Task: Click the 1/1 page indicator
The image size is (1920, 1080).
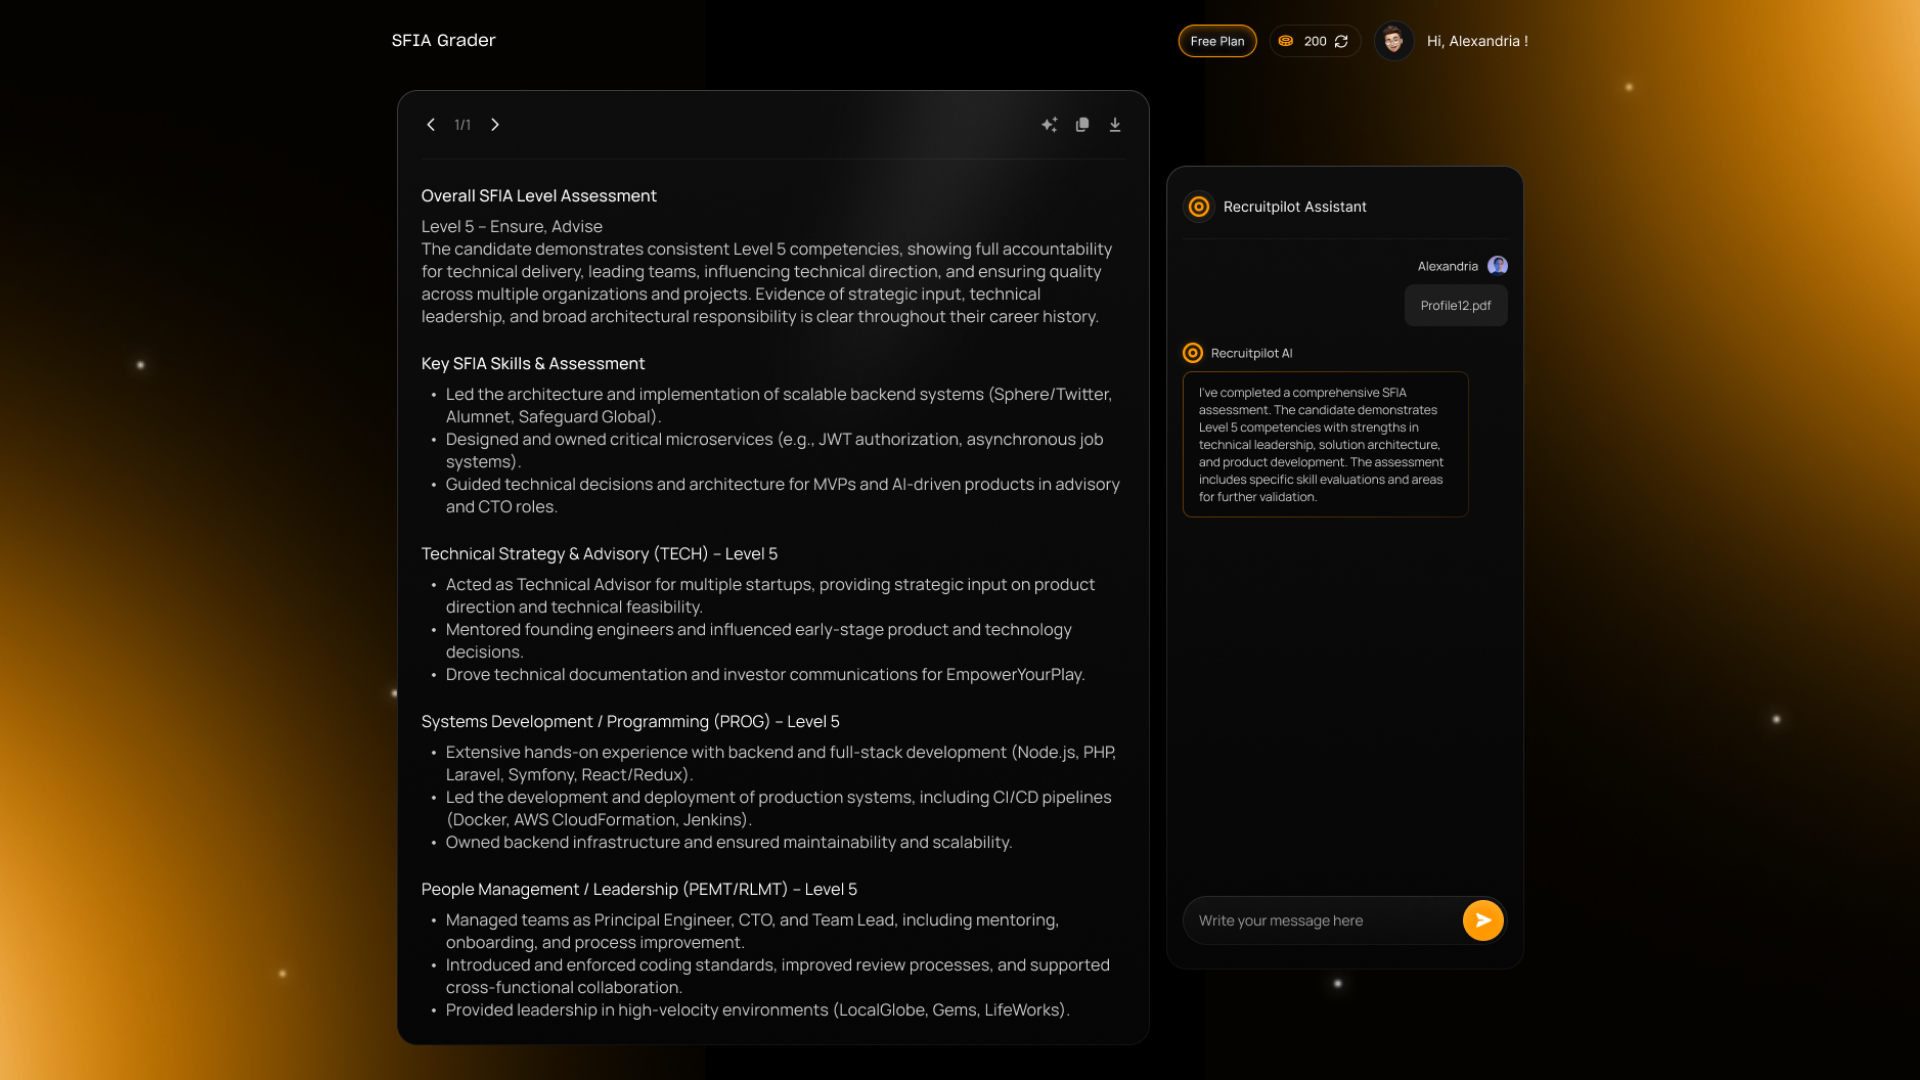Action: point(462,125)
